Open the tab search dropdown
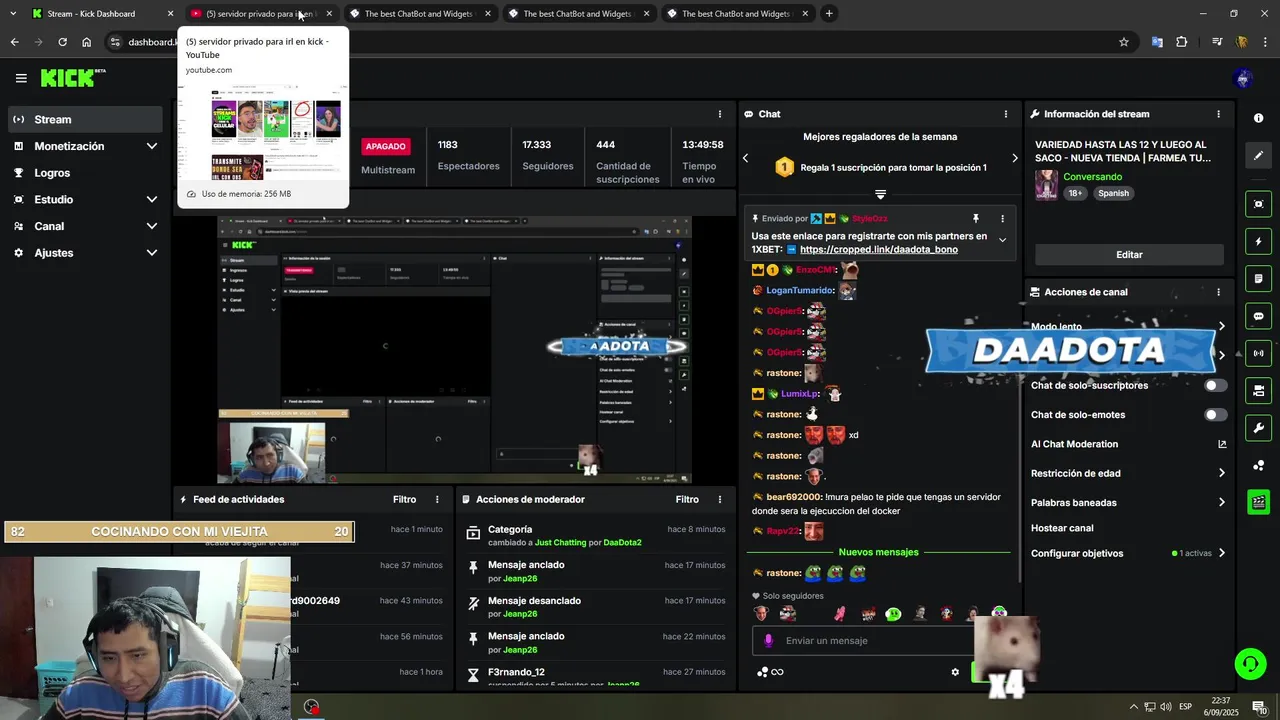Viewport: 1280px width, 720px height. 13,14
